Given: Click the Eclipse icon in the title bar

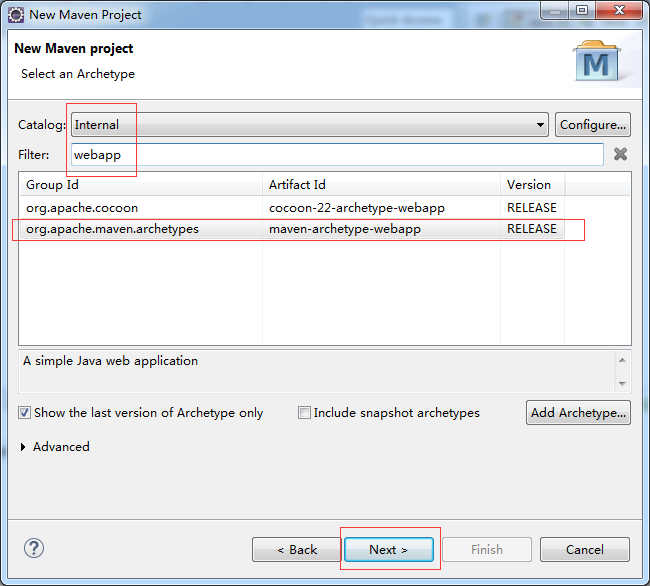Looking at the screenshot, I should [16, 15].
